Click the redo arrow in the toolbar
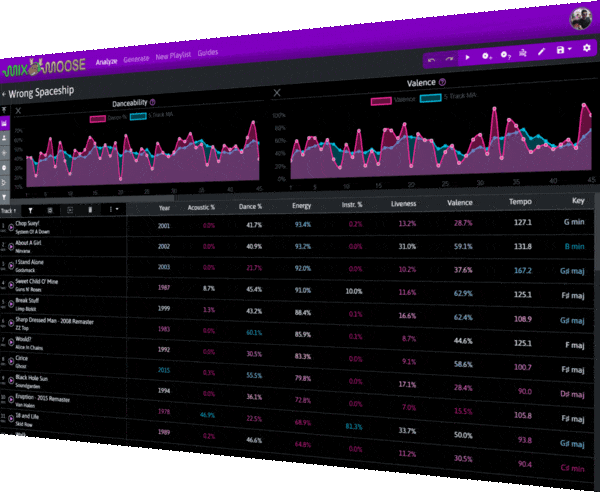The height and width of the screenshot is (493, 600). (x=449, y=59)
